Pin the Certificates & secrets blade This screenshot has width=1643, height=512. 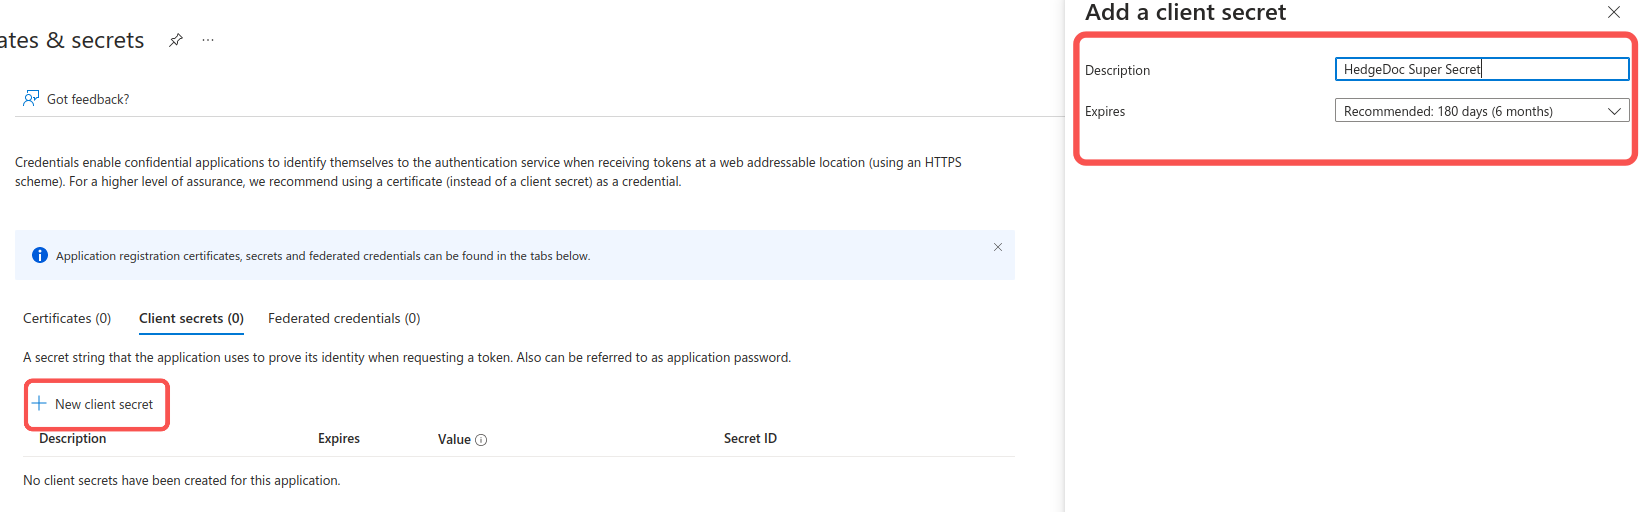pos(176,40)
